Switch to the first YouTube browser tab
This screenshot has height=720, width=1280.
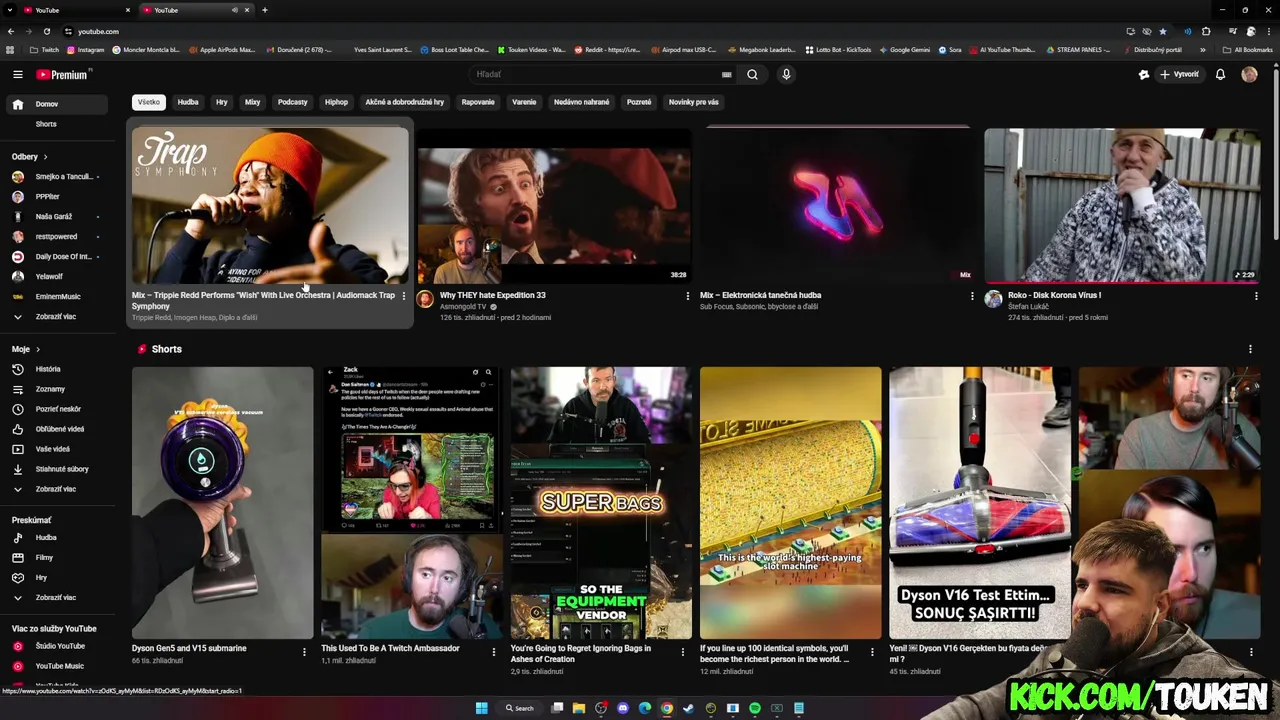75,10
